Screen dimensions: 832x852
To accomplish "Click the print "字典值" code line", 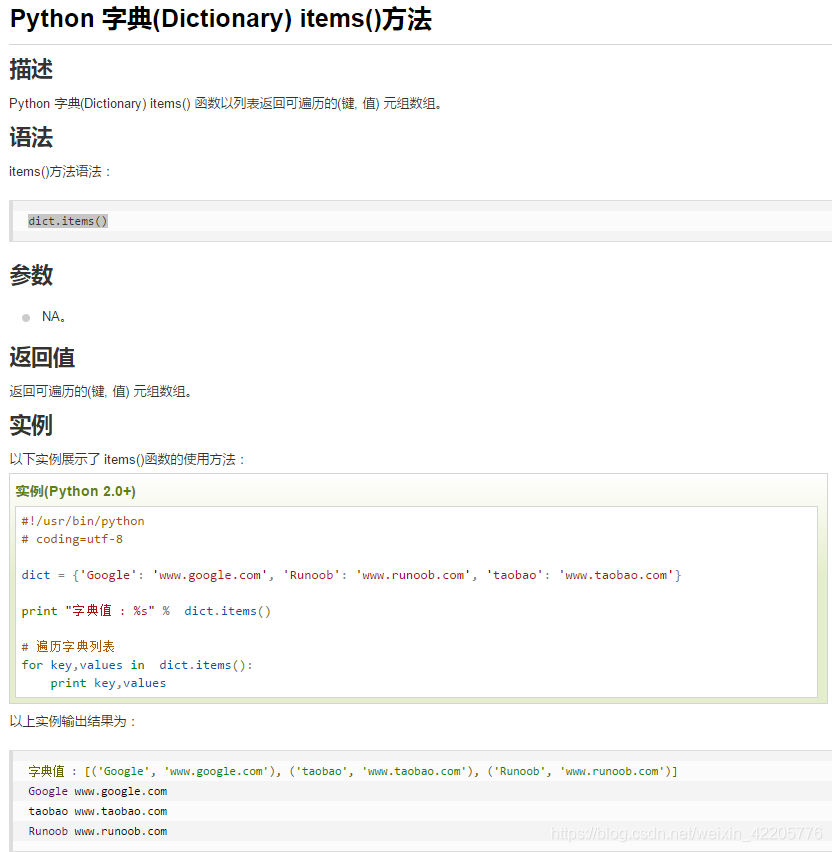I will pyautogui.click(x=146, y=611).
